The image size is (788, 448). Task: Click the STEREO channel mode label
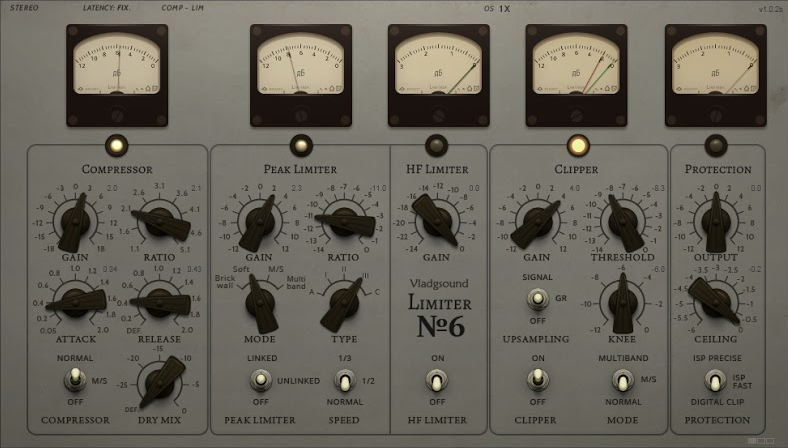point(24,8)
